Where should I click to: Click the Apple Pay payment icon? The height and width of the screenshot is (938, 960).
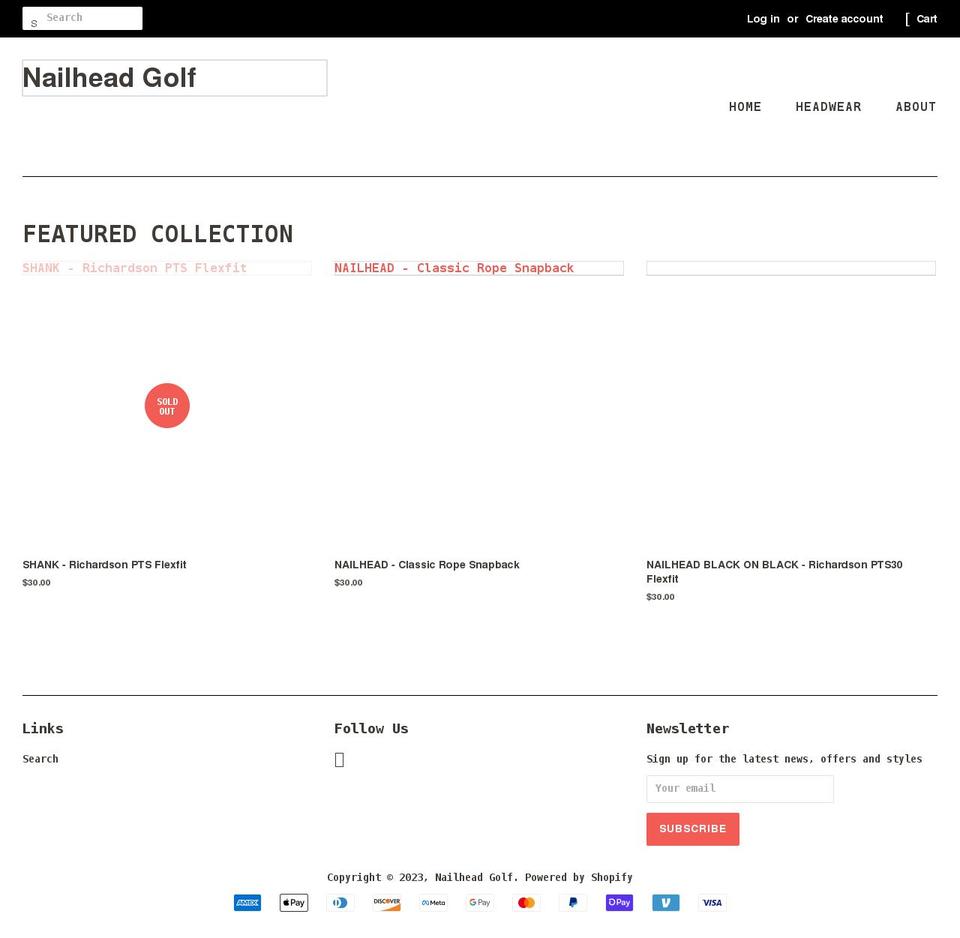[294, 902]
